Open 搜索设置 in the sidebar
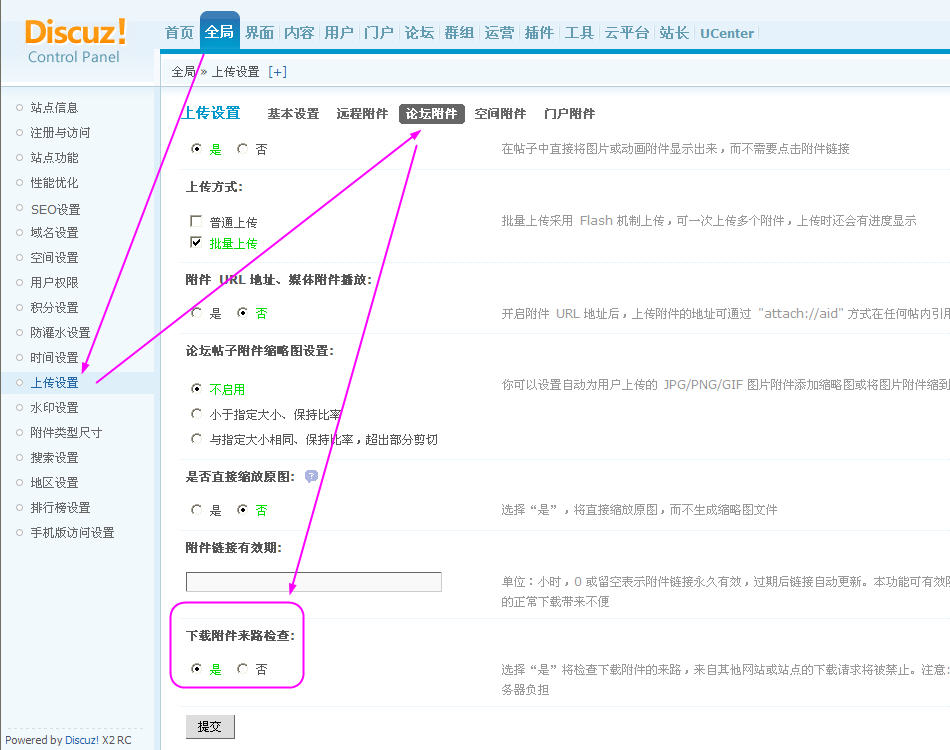Image resolution: width=950 pixels, height=750 pixels. click(x=55, y=458)
